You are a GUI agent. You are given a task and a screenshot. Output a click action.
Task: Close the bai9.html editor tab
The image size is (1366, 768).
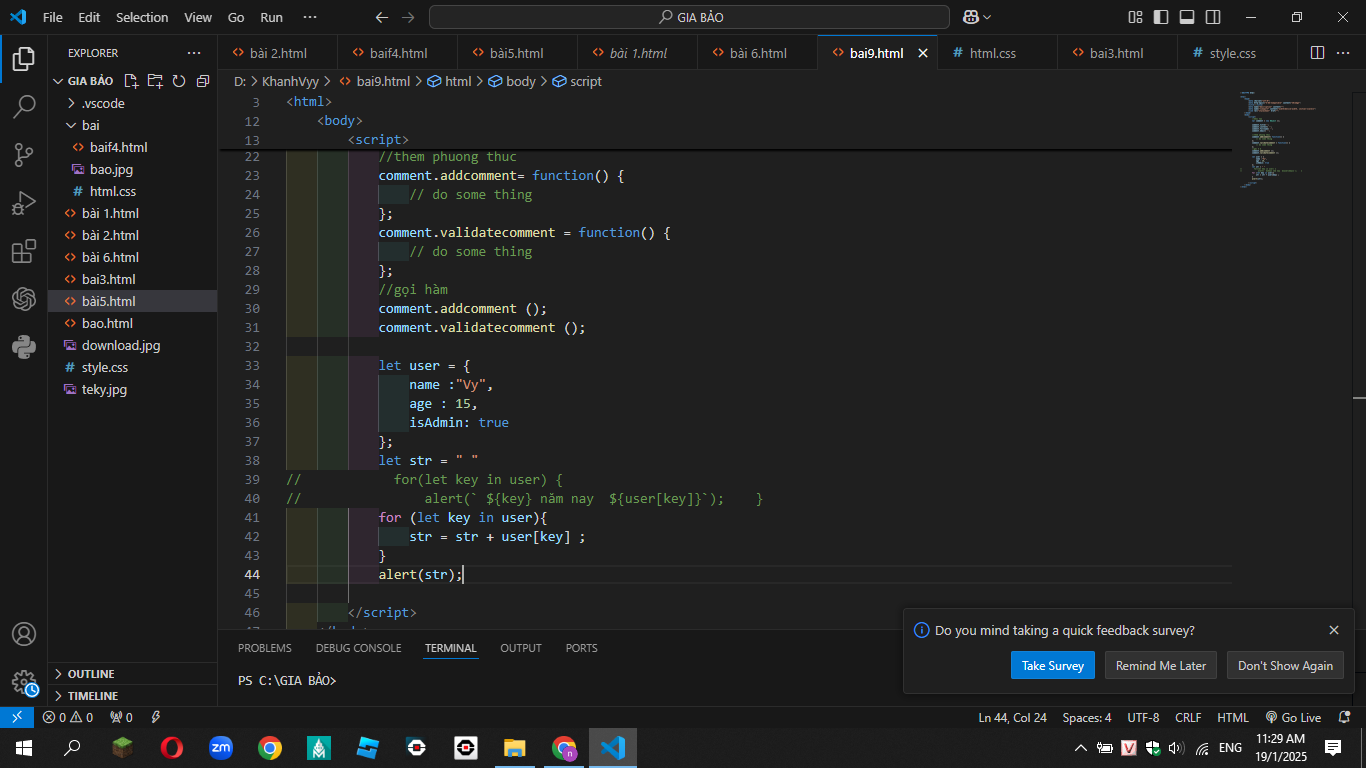pyautogui.click(x=923, y=53)
